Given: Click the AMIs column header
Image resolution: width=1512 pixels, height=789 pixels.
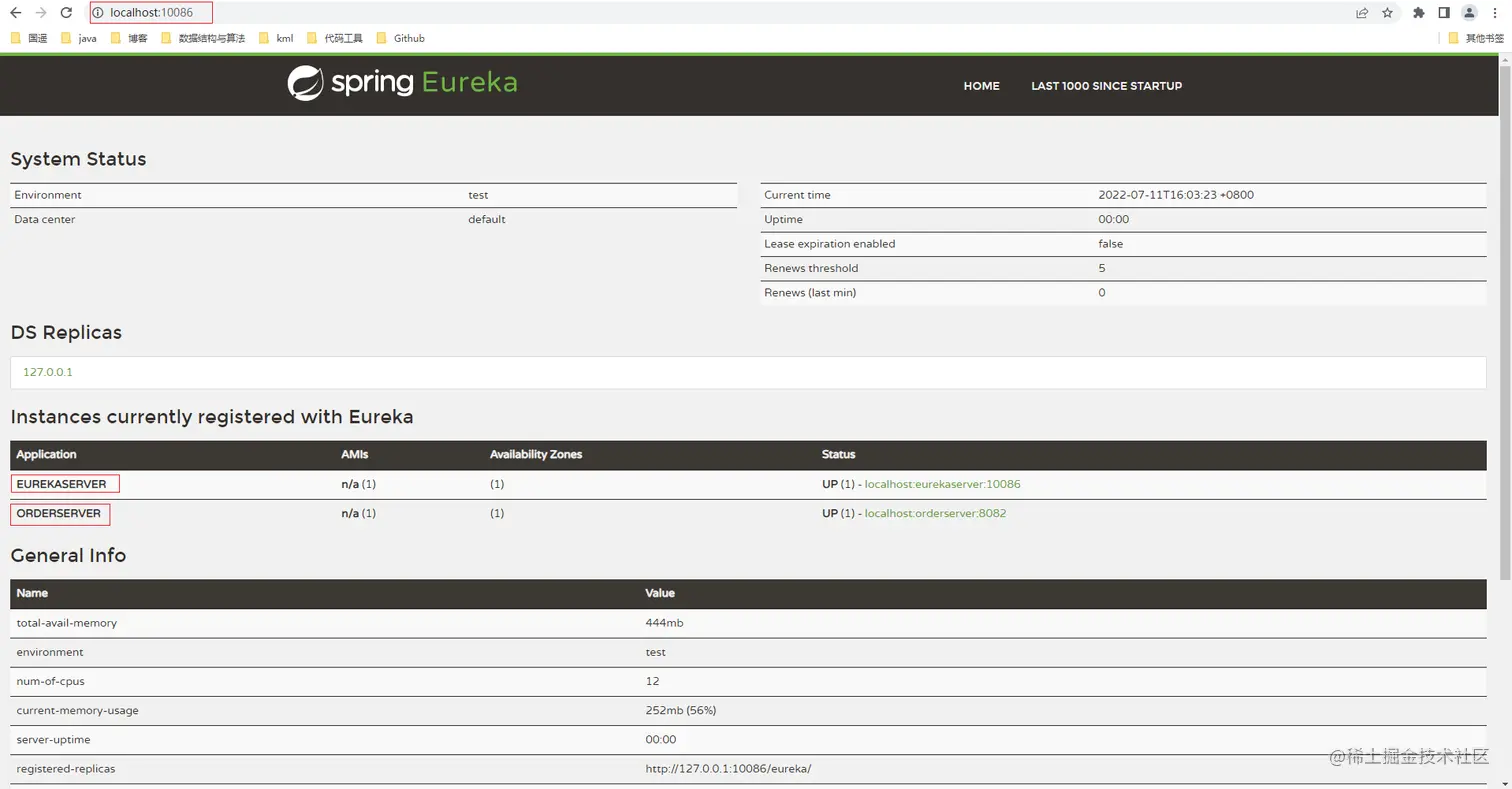Looking at the screenshot, I should tap(354, 454).
